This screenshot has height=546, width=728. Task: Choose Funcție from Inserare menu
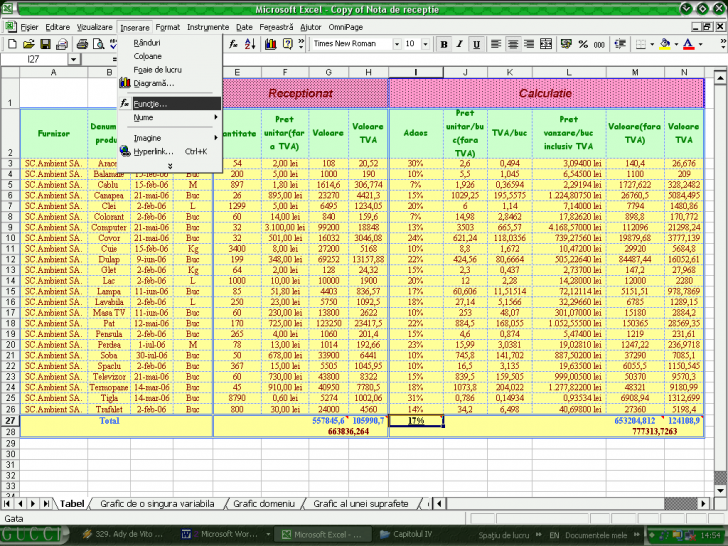pos(170,104)
